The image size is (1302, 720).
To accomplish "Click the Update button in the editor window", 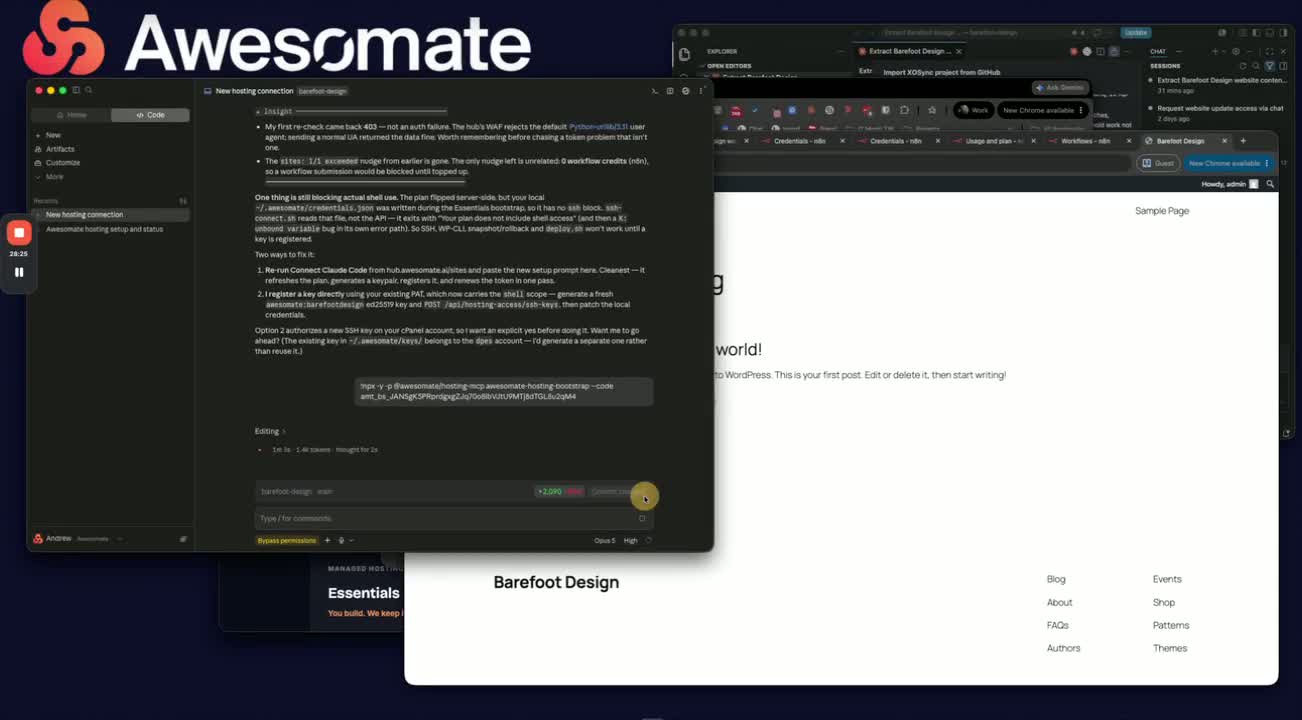I will (1135, 33).
